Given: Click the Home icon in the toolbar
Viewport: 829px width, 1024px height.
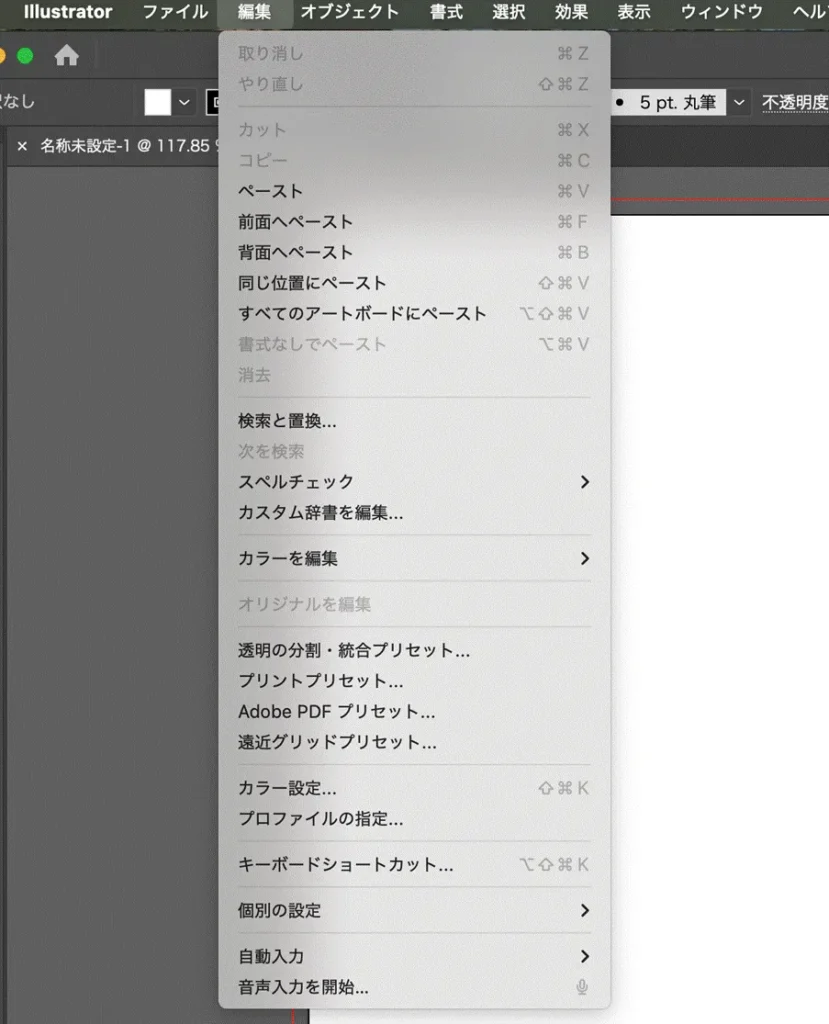Looking at the screenshot, I should point(67,56).
